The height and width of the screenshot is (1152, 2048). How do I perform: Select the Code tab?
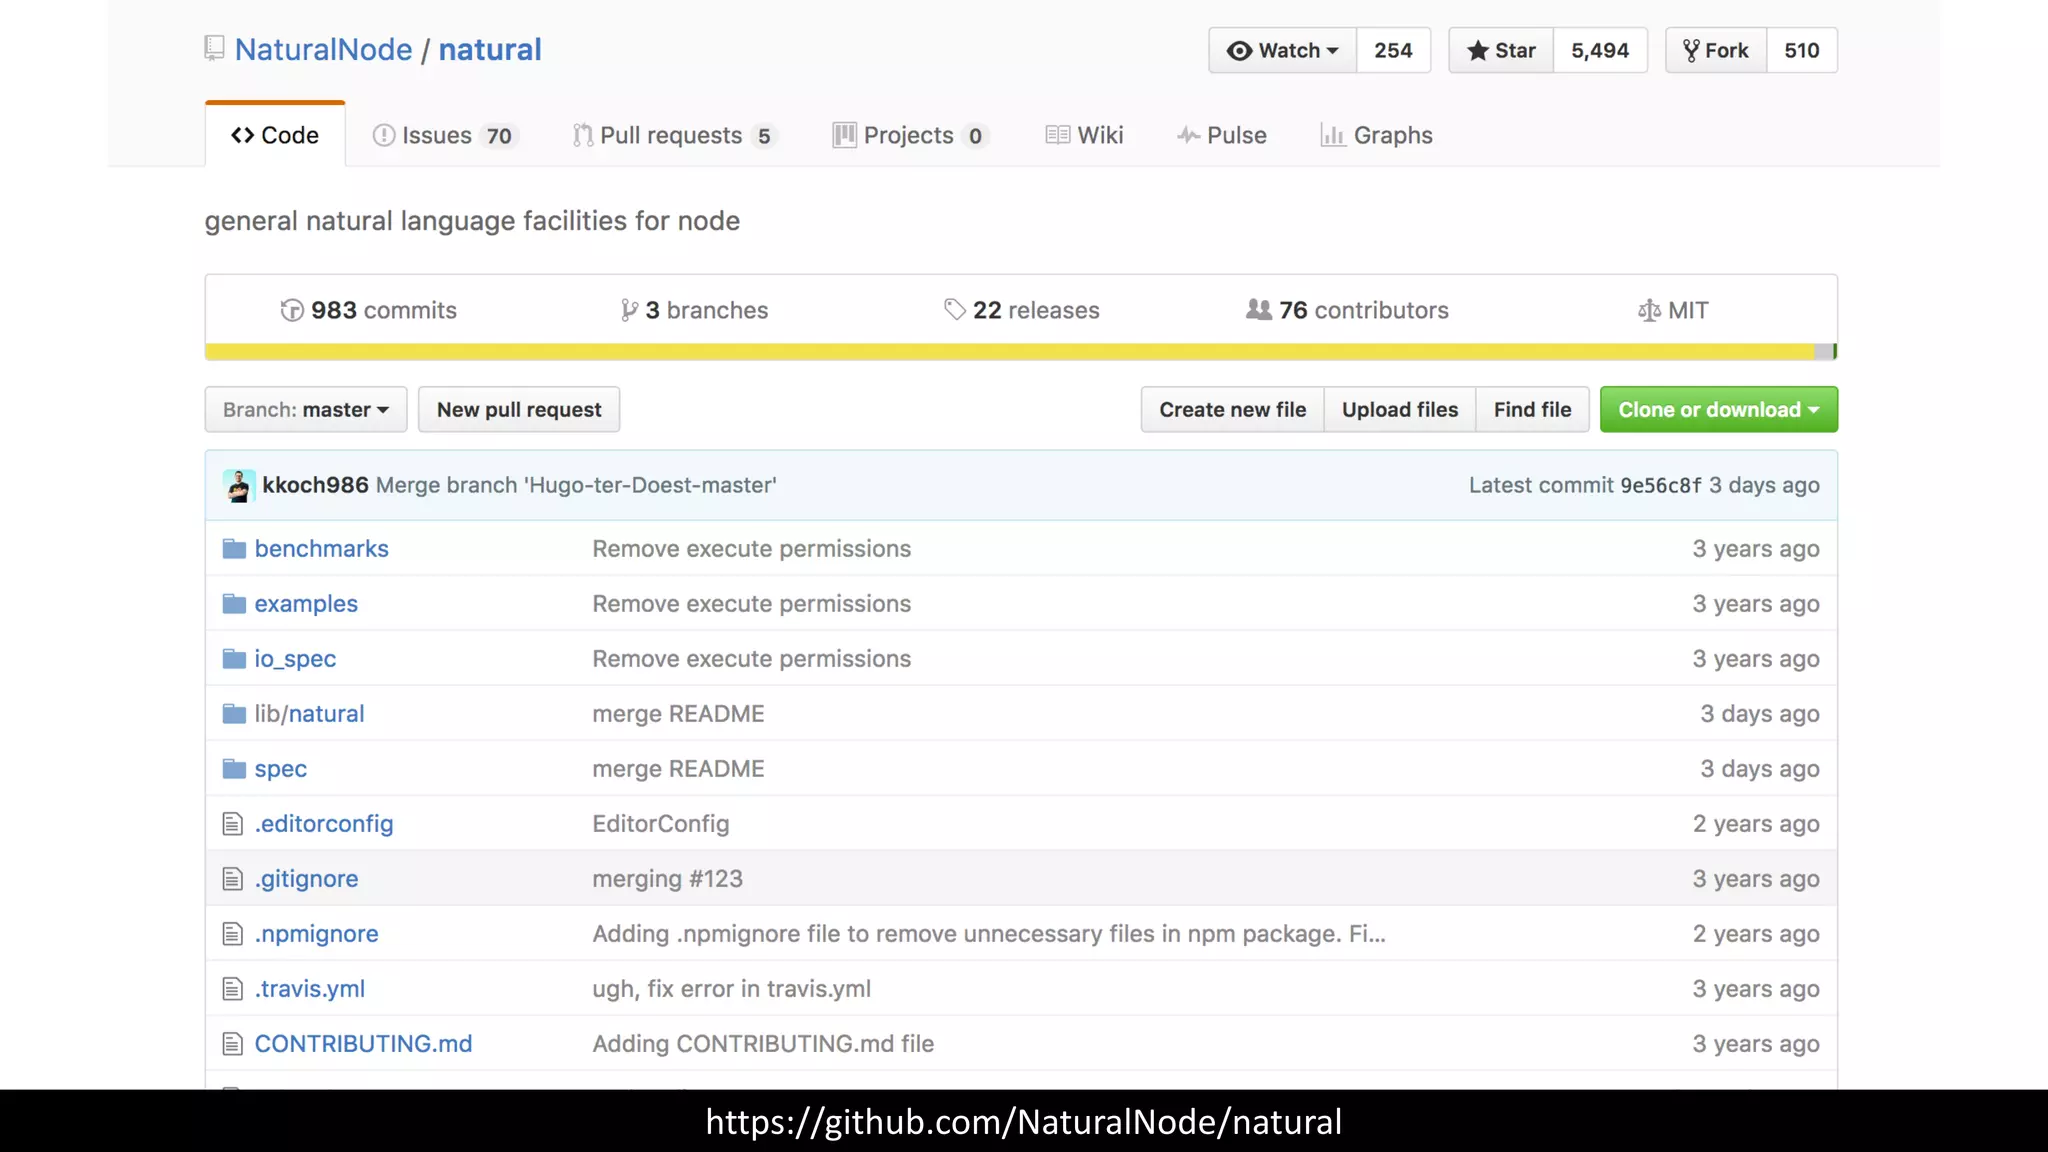(x=275, y=135)
